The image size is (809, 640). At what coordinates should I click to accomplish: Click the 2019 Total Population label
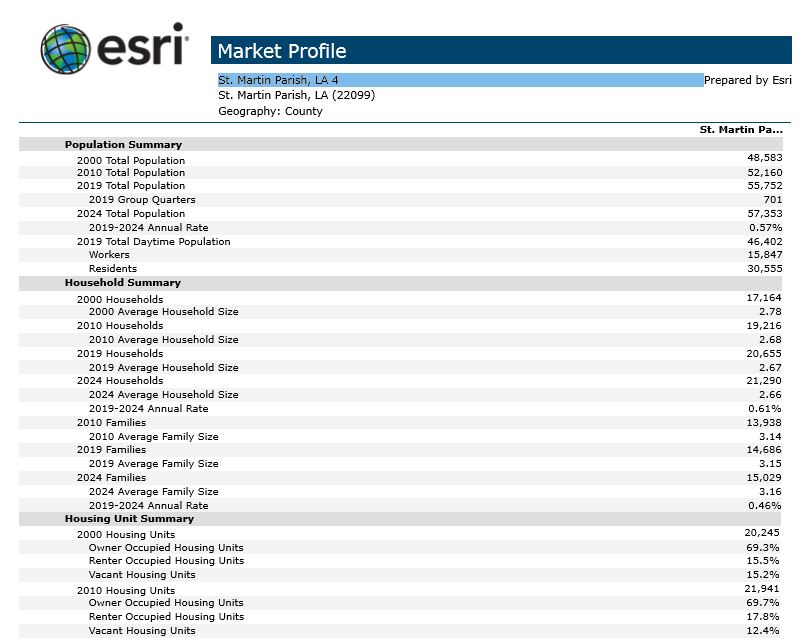point(131,185)
